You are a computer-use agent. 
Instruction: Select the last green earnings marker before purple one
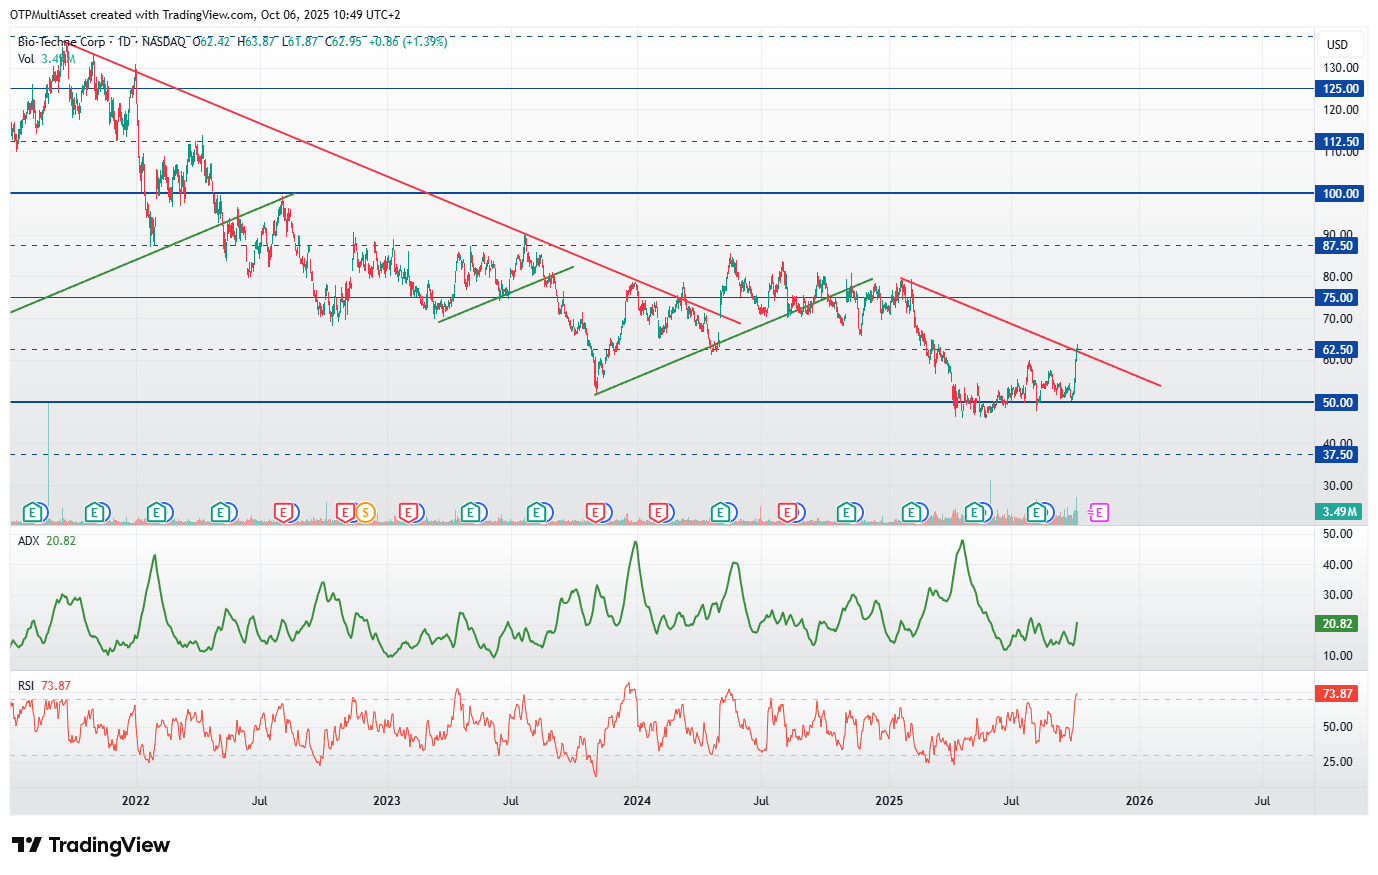[x=1037, y=513]
